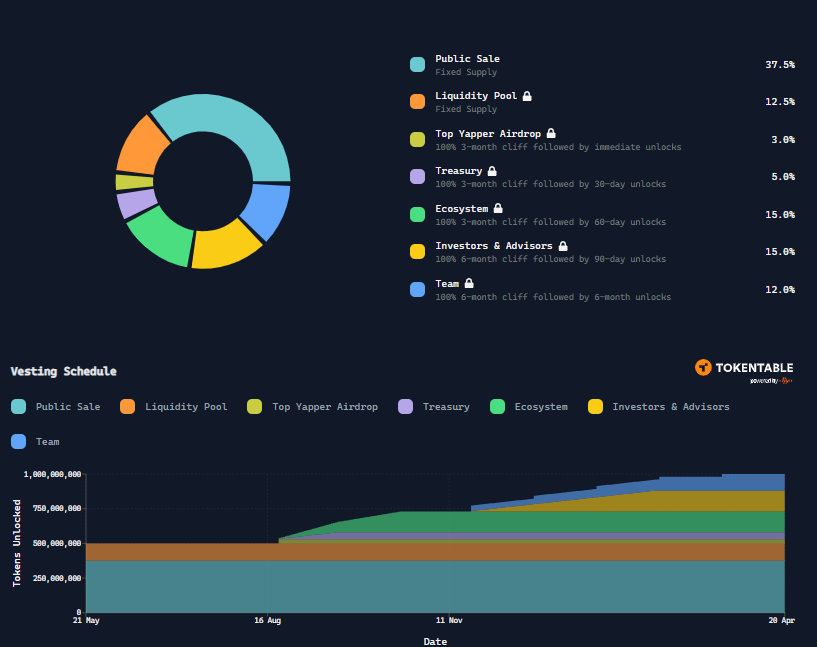817x647 pixels.
Task: Click the 750,000,000 y-axis label
Action: (57, 508)
